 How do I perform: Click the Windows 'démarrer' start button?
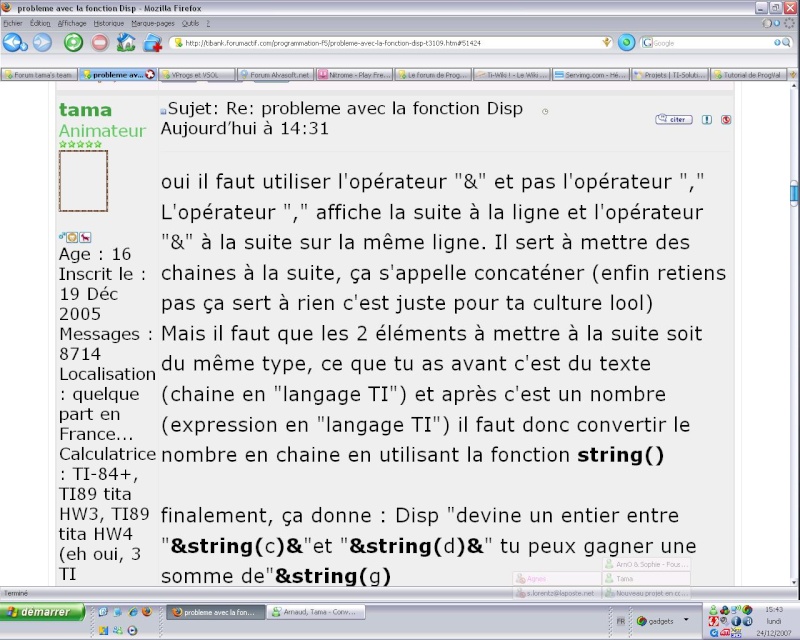click(x=43, y=612)
